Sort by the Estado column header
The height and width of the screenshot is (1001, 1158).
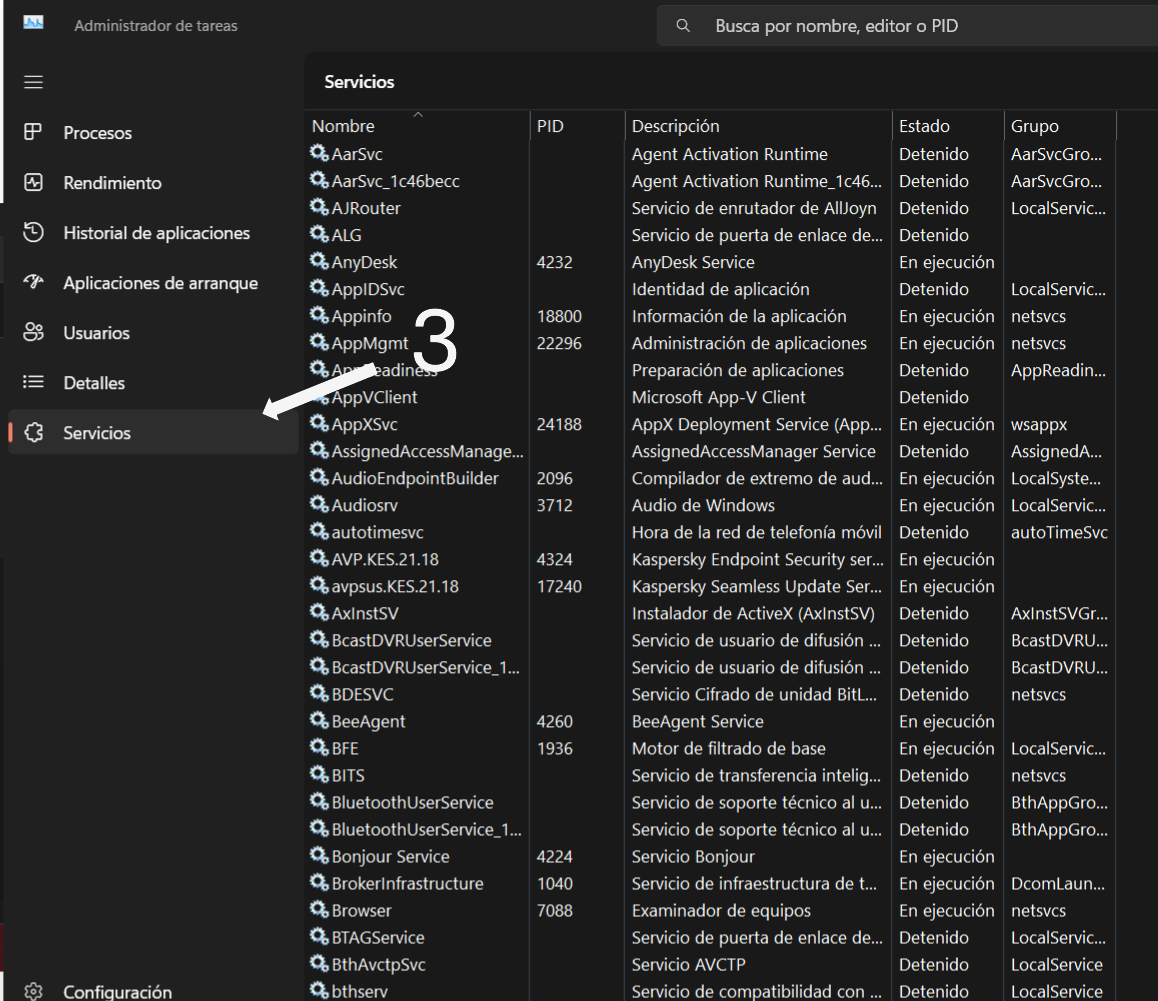[x=924, y=126]
